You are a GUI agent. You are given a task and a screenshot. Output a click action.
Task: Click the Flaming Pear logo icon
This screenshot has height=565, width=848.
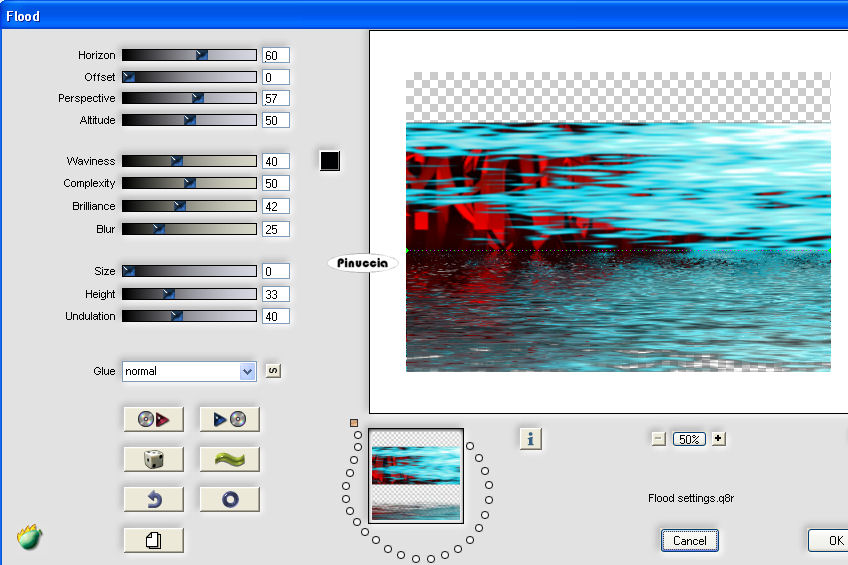pos(29,537)
